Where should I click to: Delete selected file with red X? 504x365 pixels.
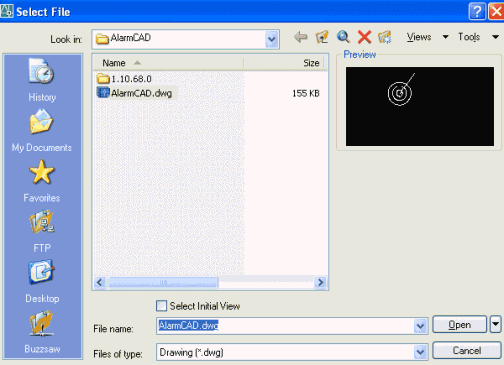364,37
